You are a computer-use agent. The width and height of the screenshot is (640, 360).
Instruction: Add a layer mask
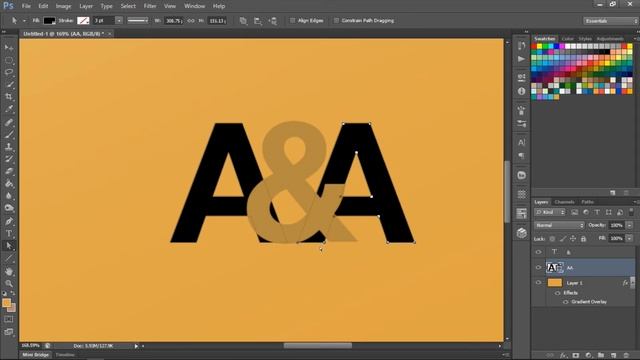(576, 356)
